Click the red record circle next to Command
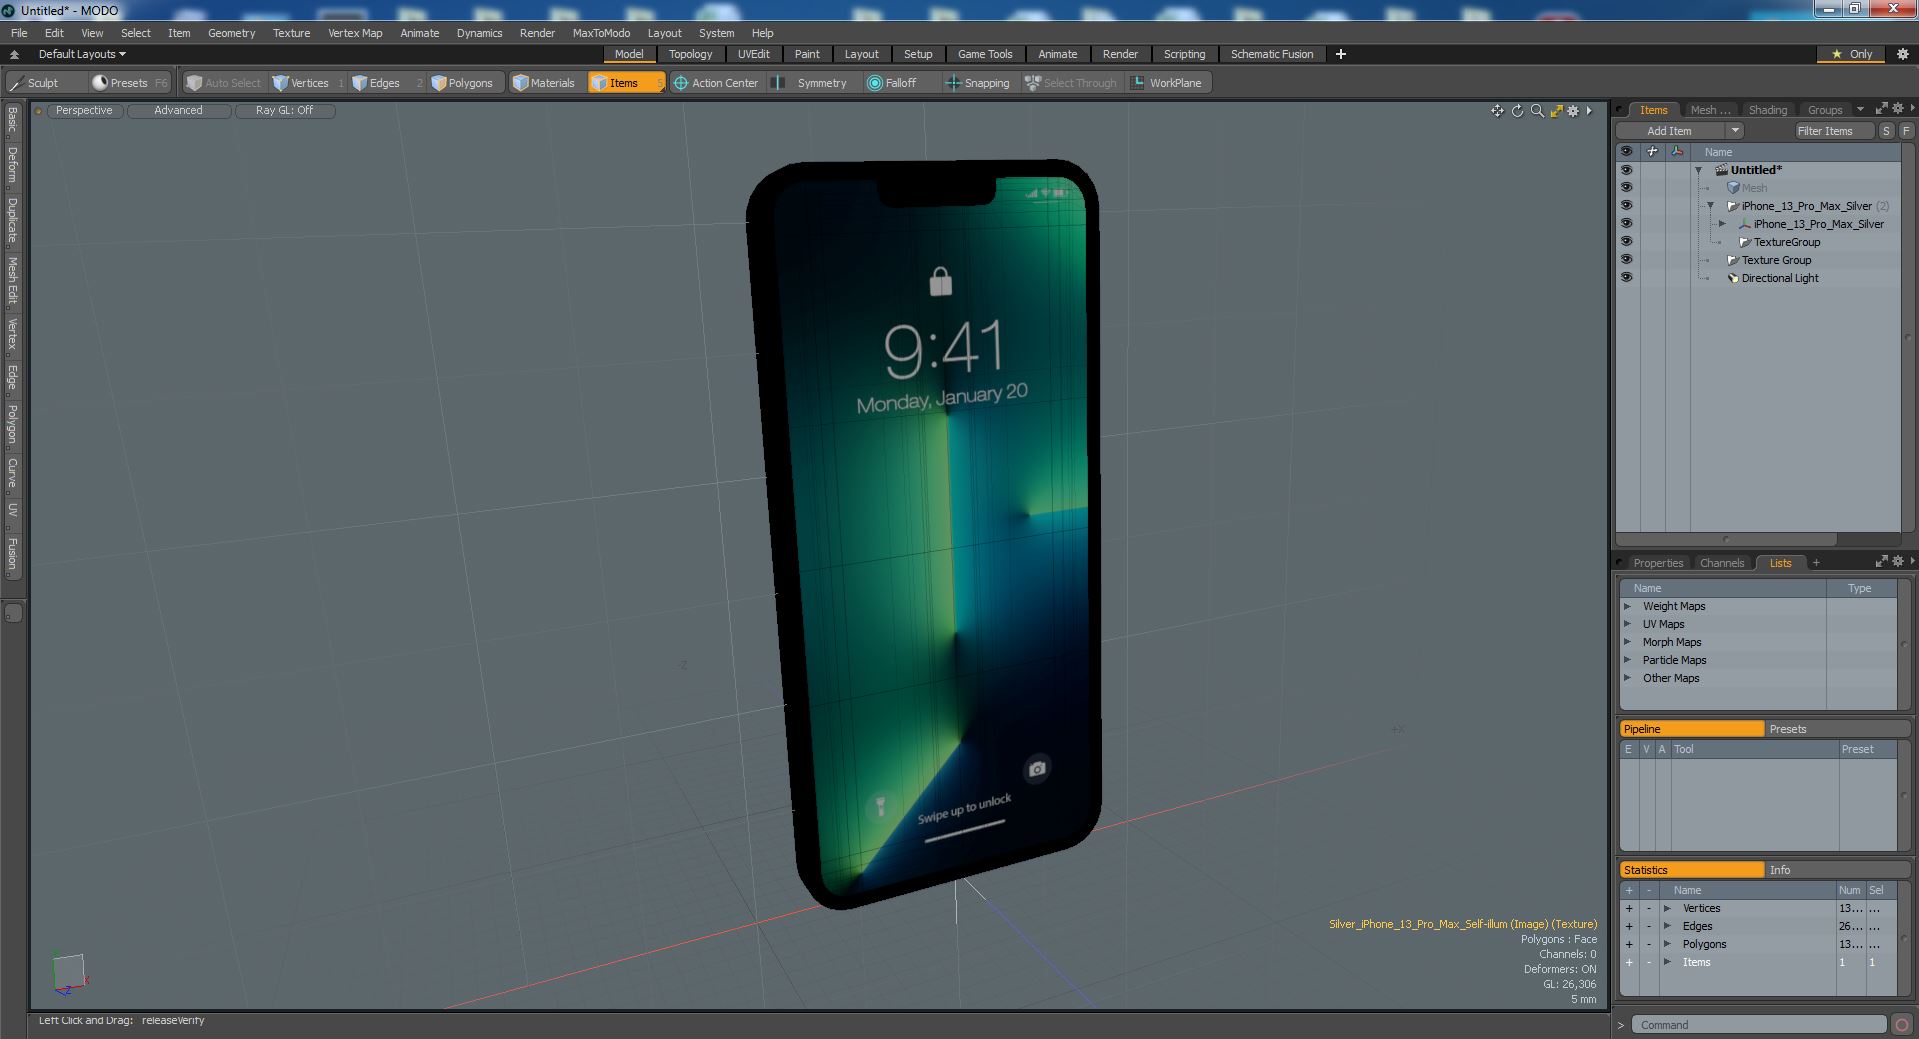 pos(1901,1024)
